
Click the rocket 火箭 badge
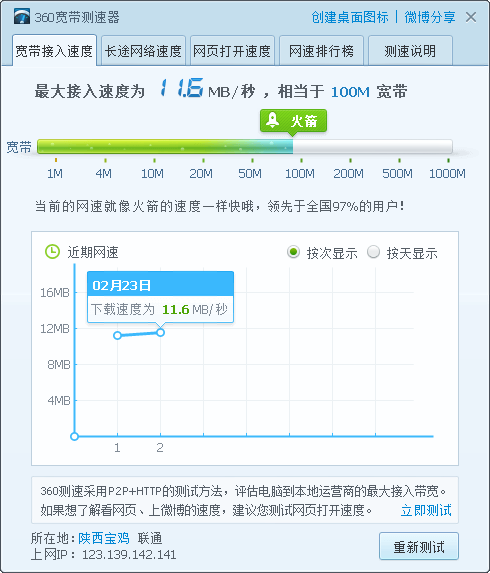tap(293, 121)
